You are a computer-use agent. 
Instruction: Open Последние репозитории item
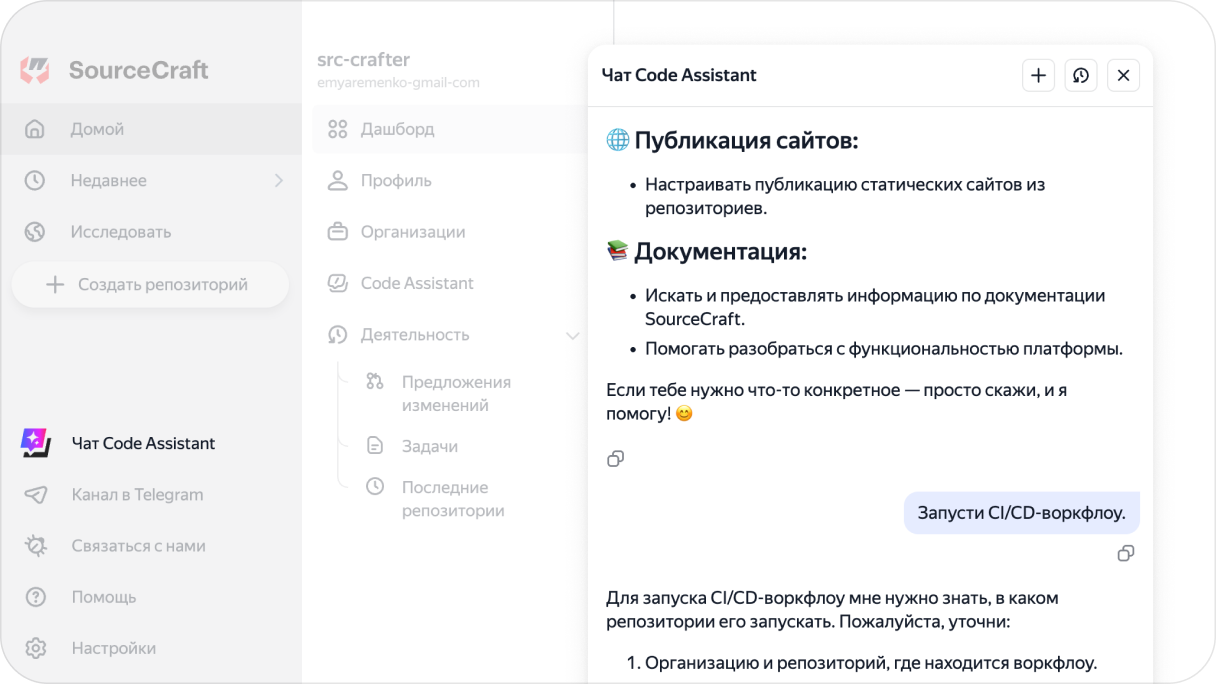452,499
